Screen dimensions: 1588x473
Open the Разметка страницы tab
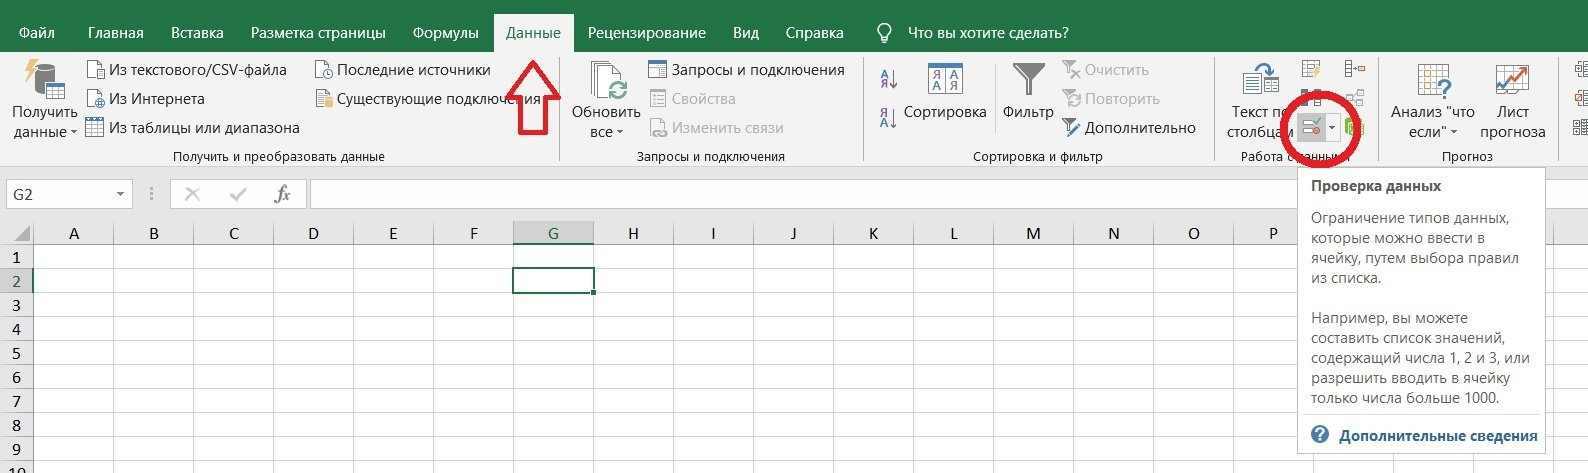coord(318,32)
